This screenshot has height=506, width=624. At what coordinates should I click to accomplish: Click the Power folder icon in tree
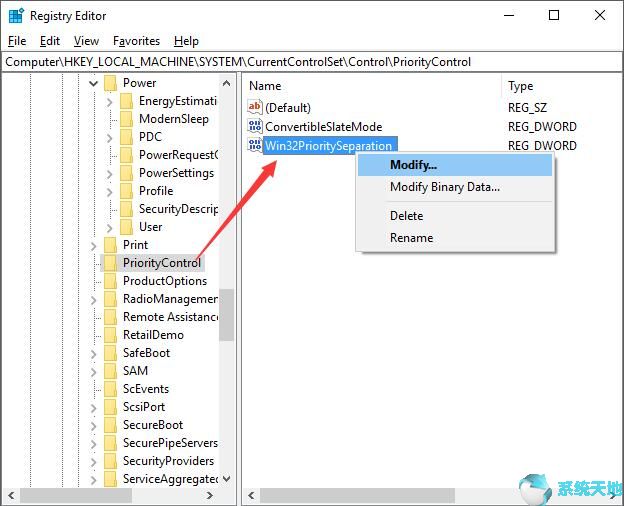[110, 83]
